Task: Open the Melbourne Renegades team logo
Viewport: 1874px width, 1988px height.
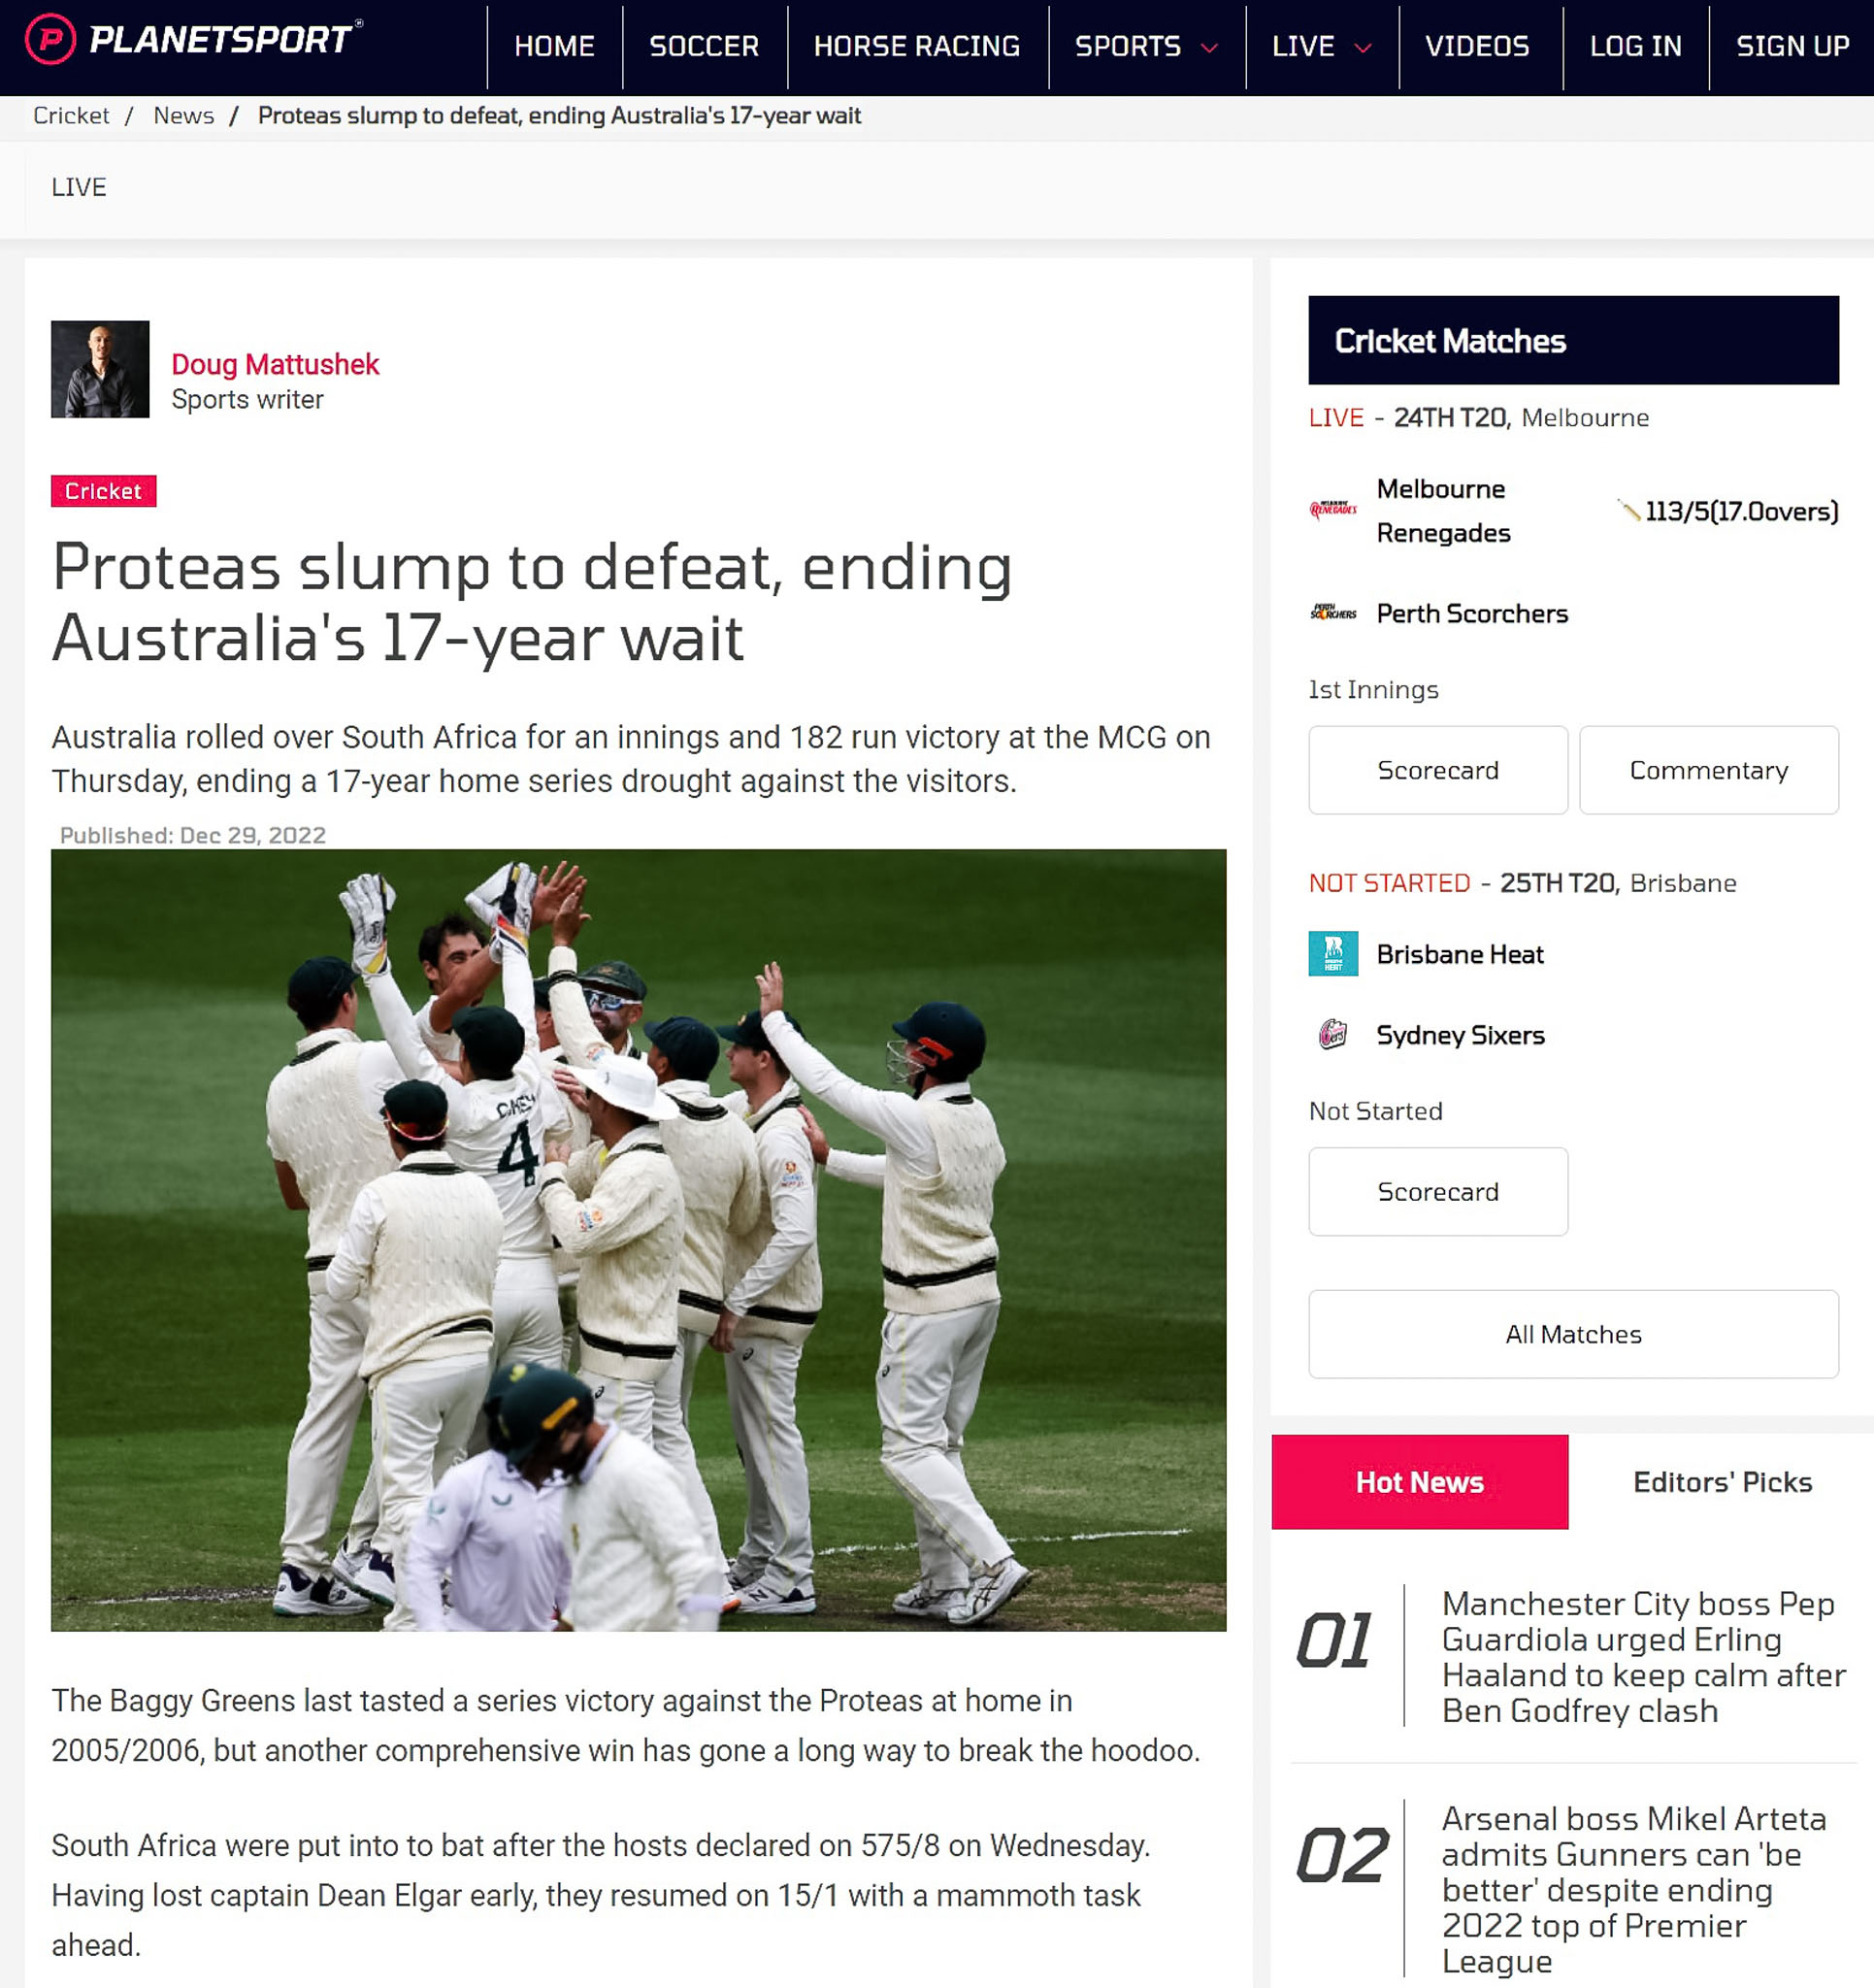Action: (x=1333, y=510)
